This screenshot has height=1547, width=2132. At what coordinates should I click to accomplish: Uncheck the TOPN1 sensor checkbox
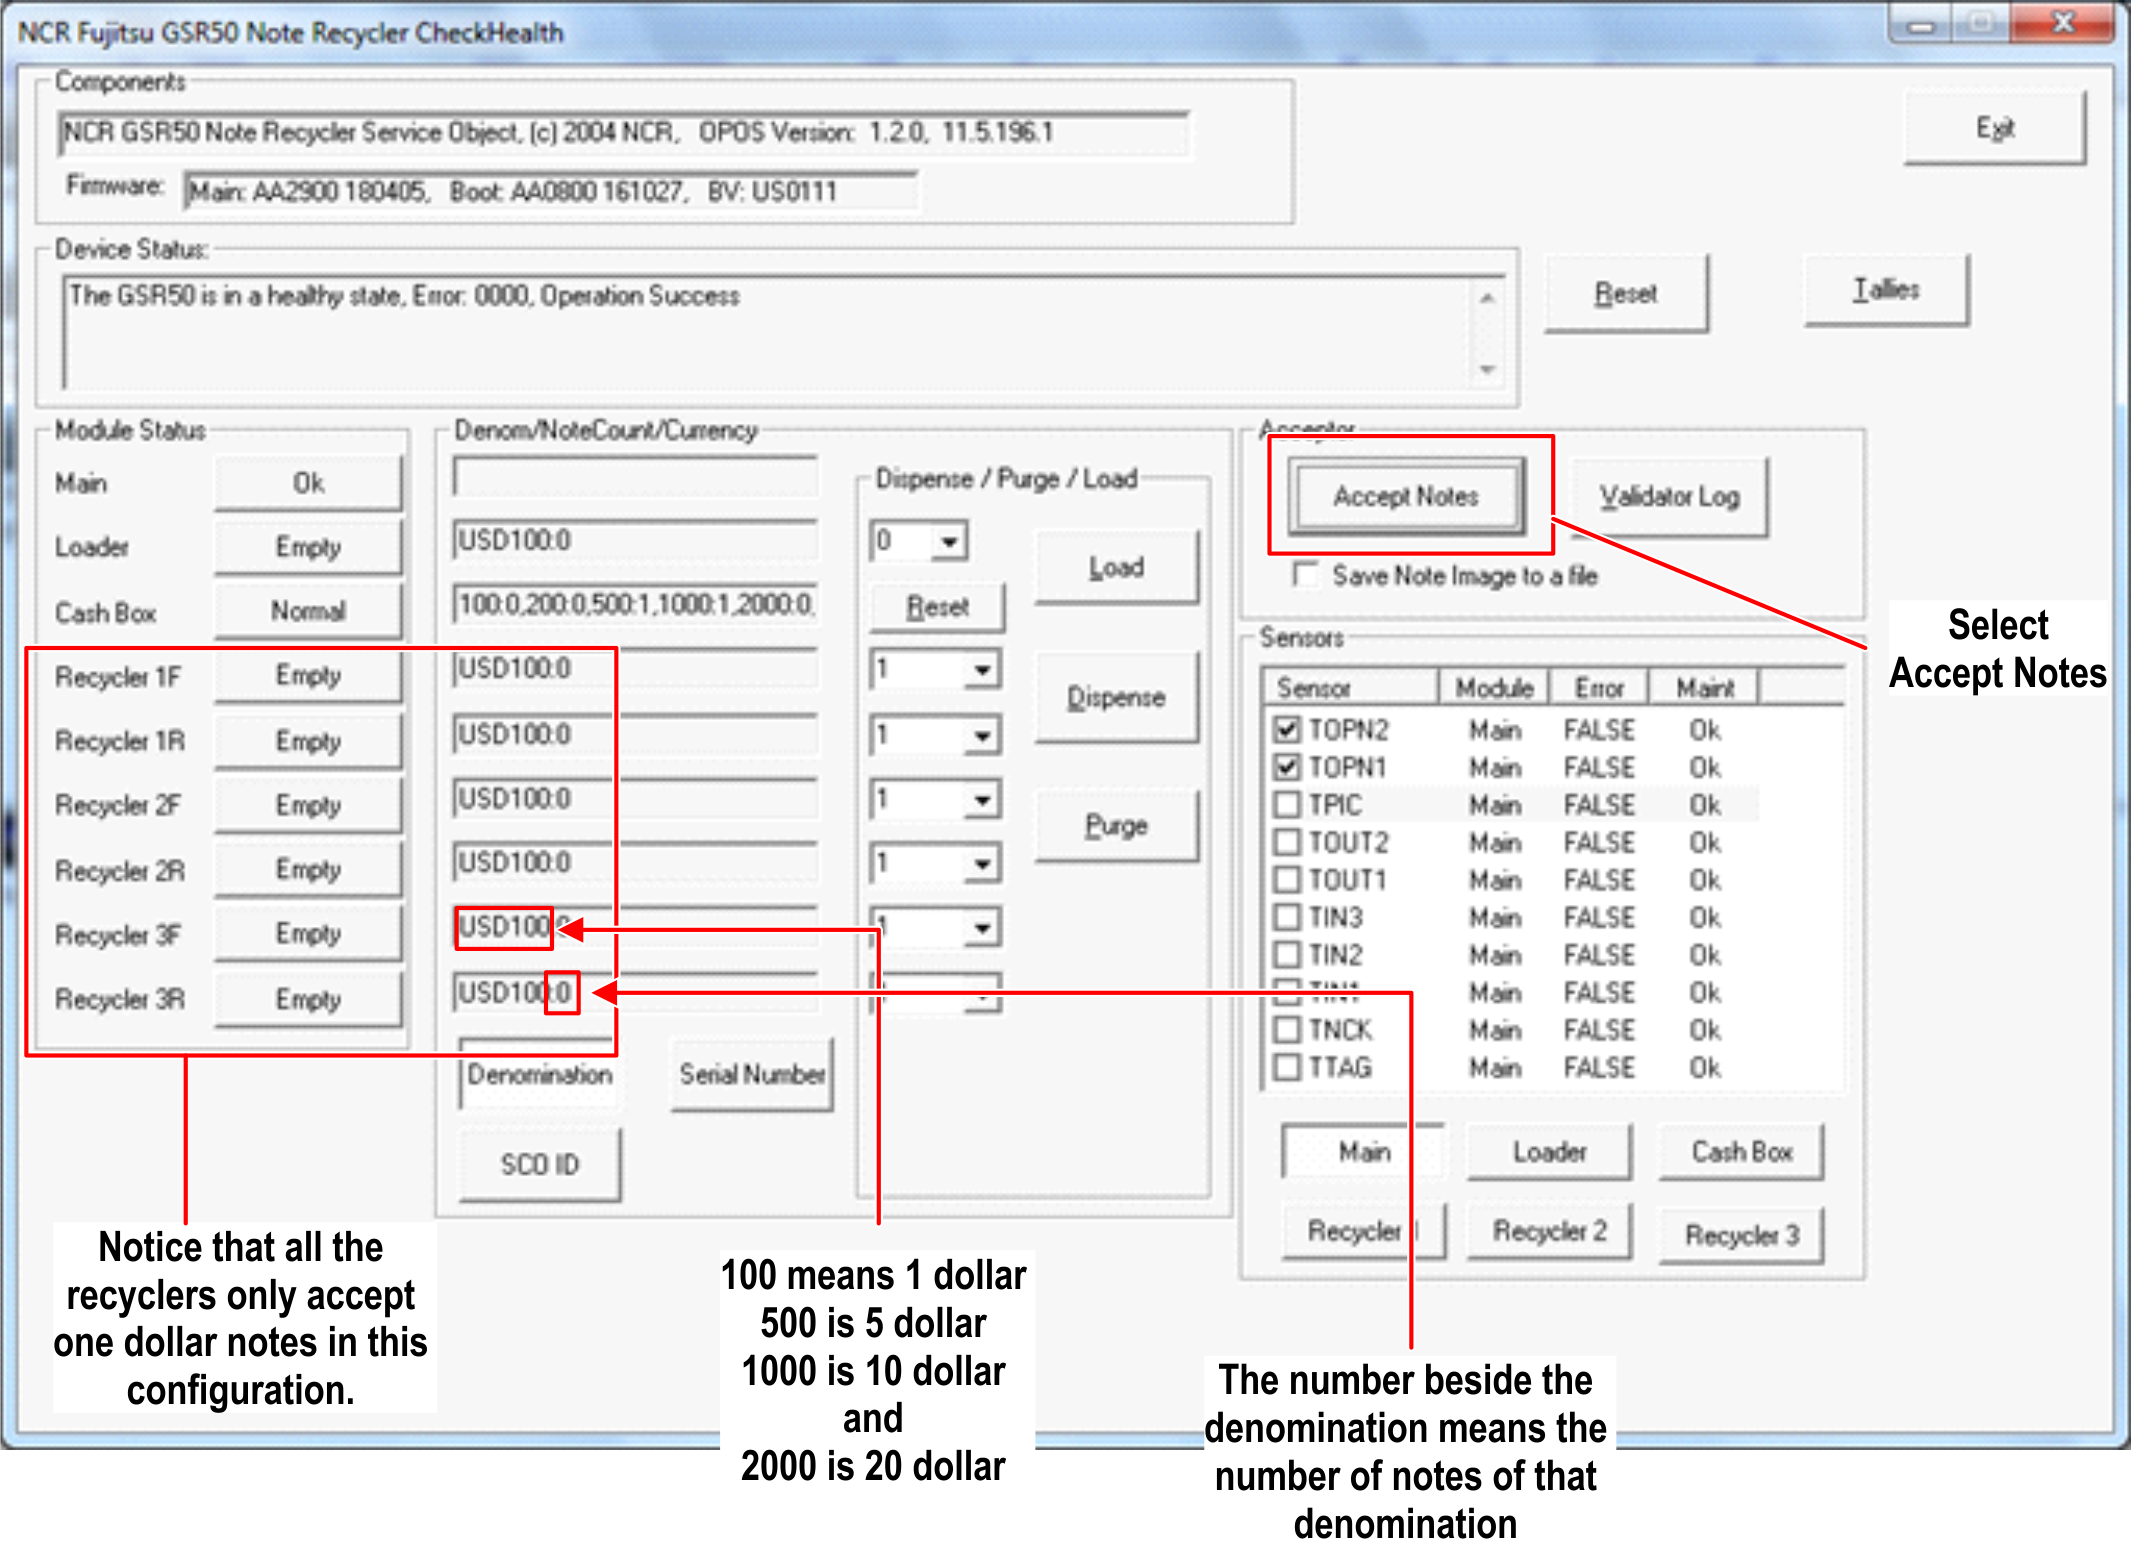pyautogui.click(x=1287, y=767)
